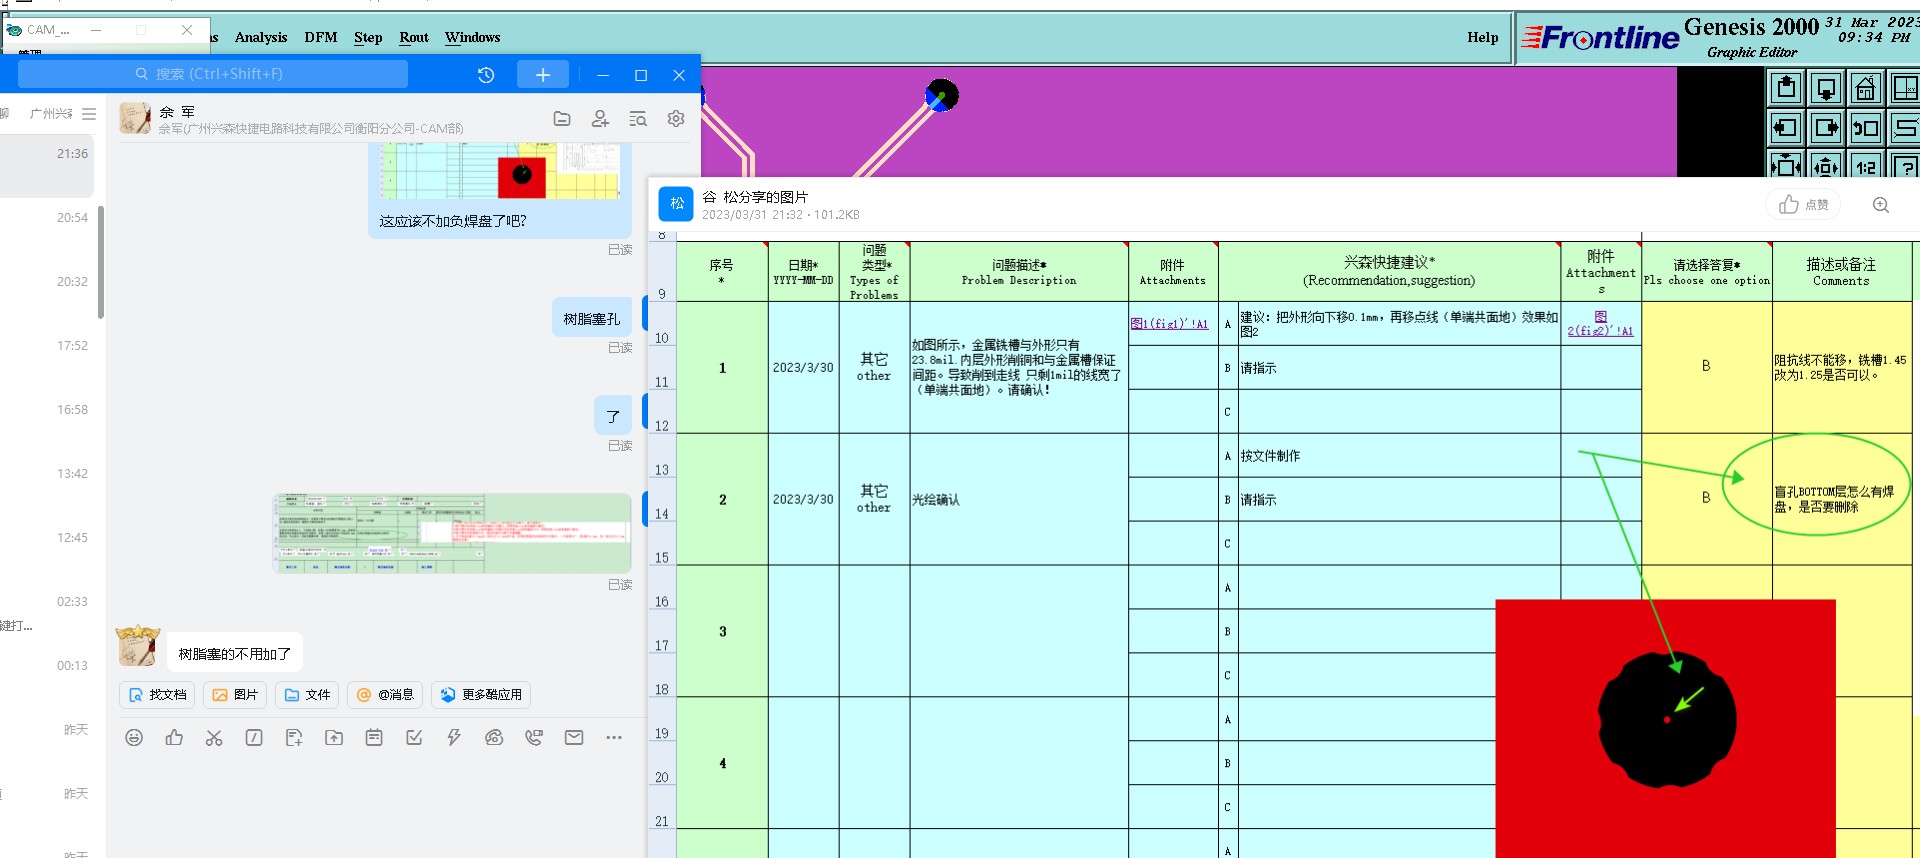1920x858 pixels.
Task: Click the Genesis pan left icon
Action: (x=1786, y=128)
